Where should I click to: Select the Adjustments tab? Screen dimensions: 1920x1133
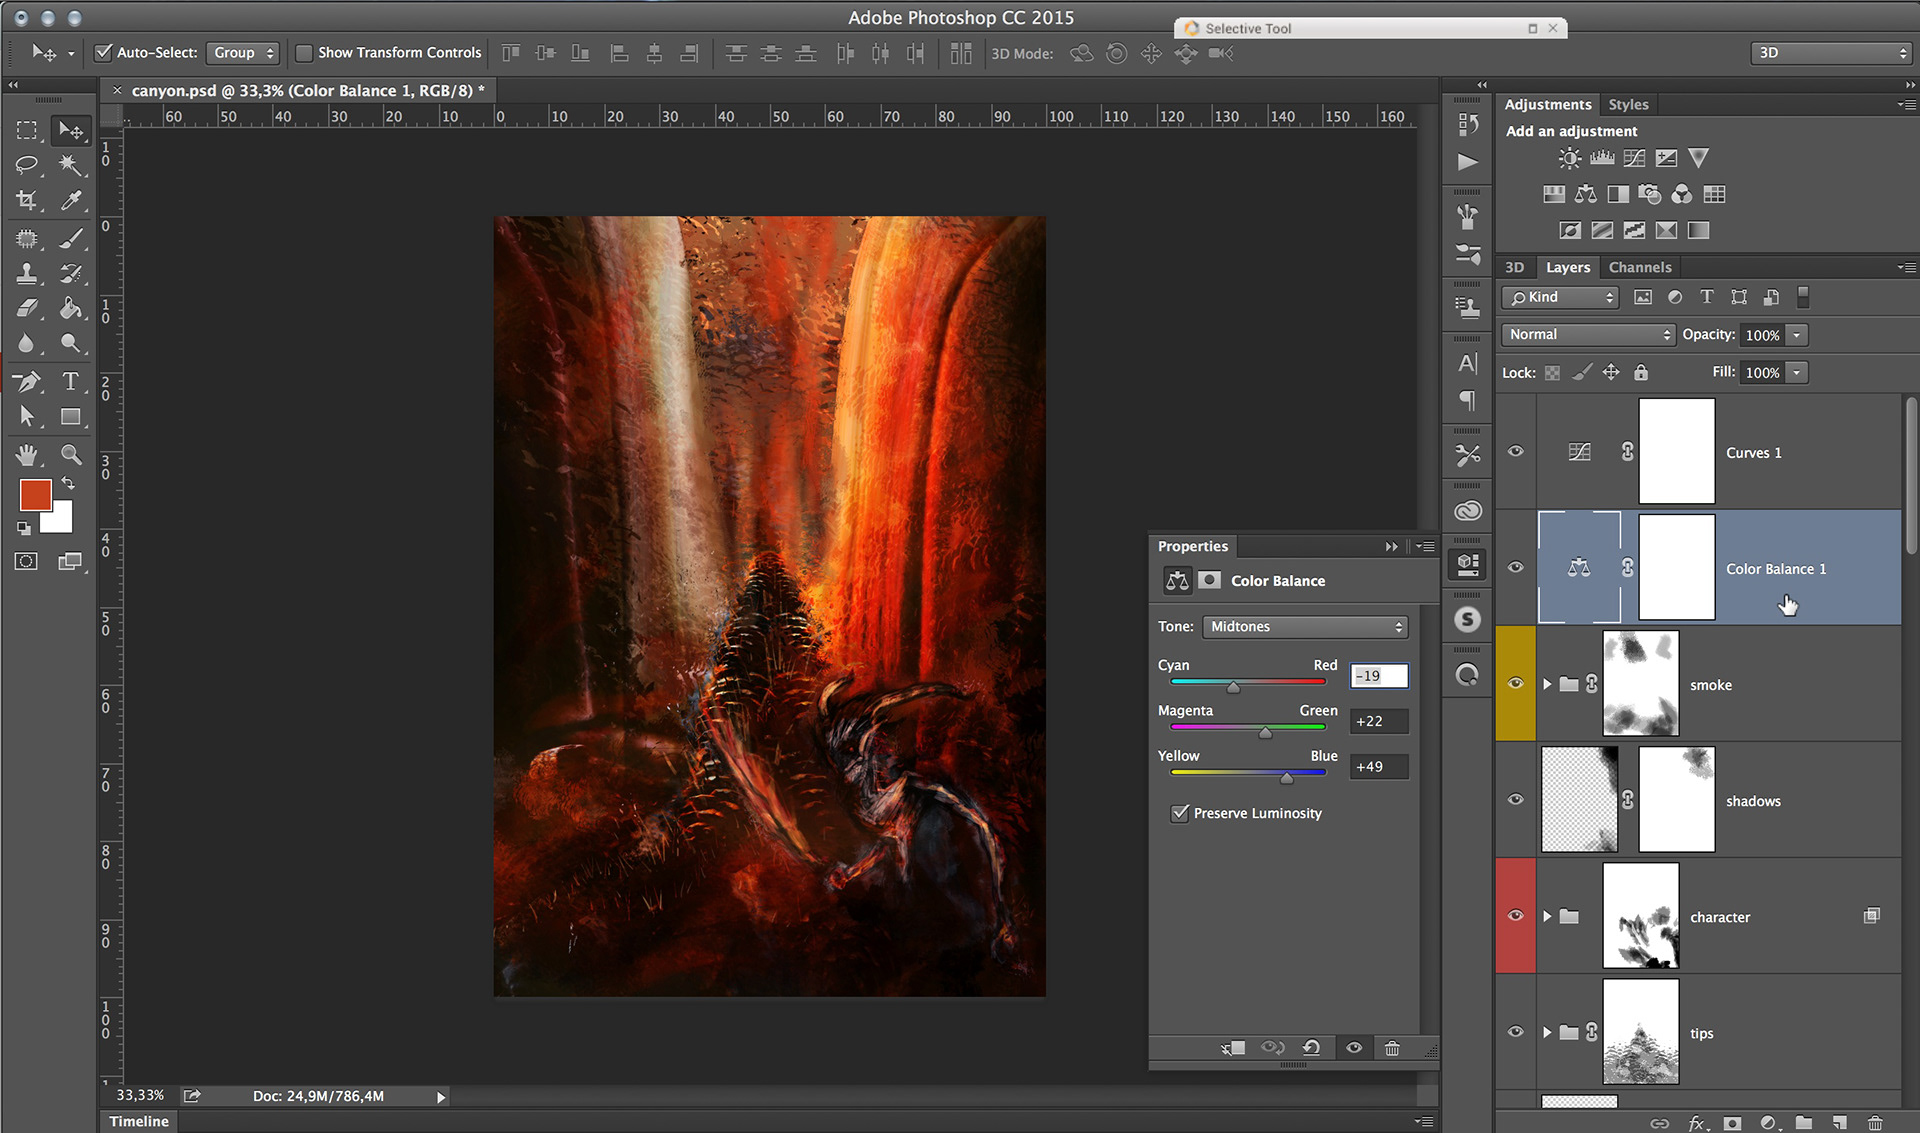pos(1547,105)
